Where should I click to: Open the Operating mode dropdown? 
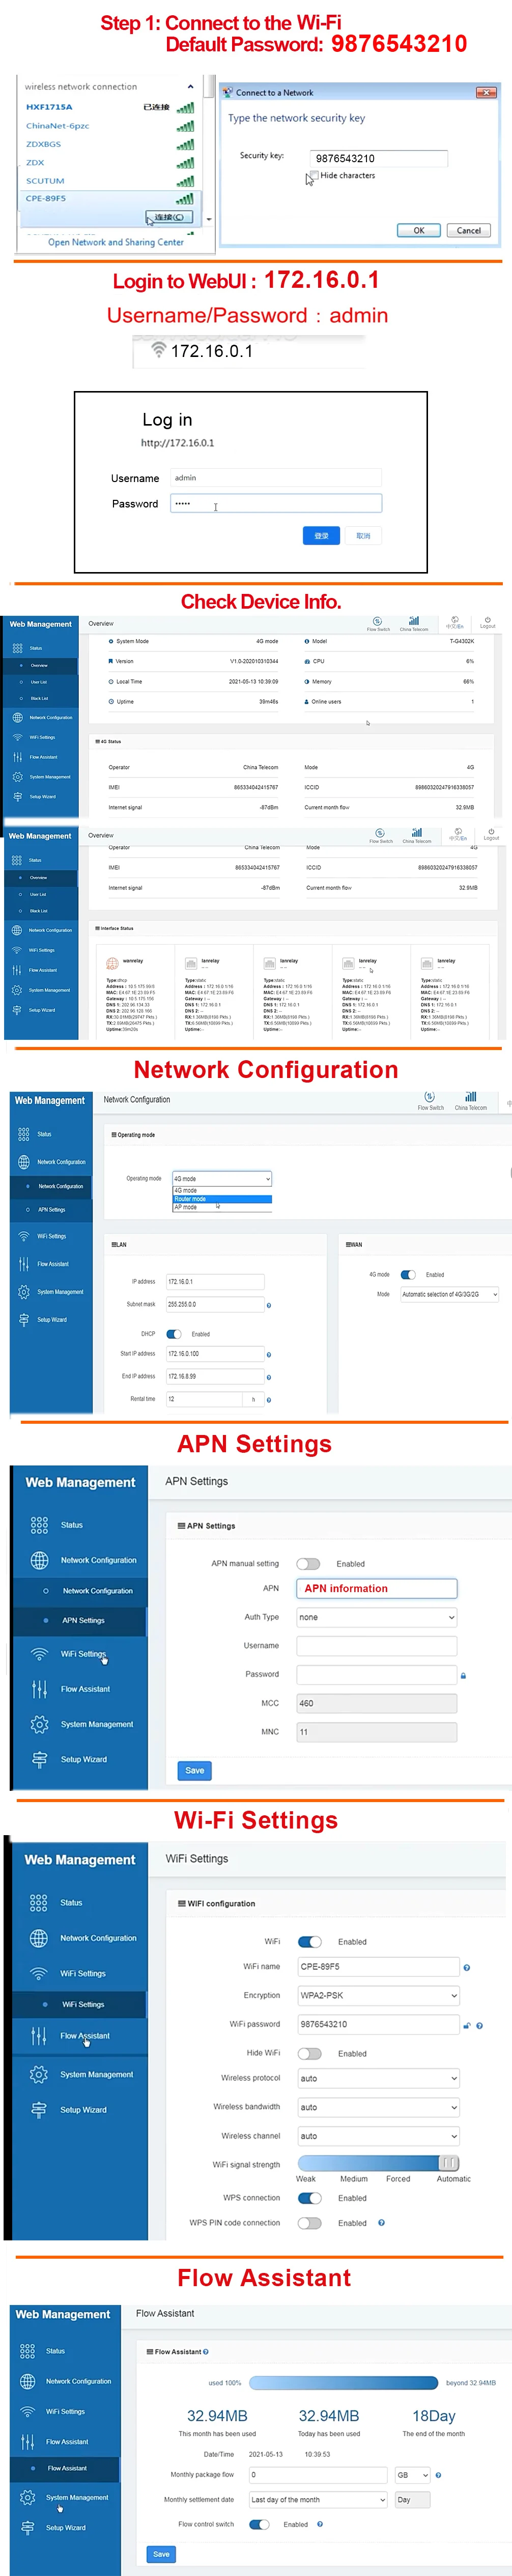[222, 1179]
